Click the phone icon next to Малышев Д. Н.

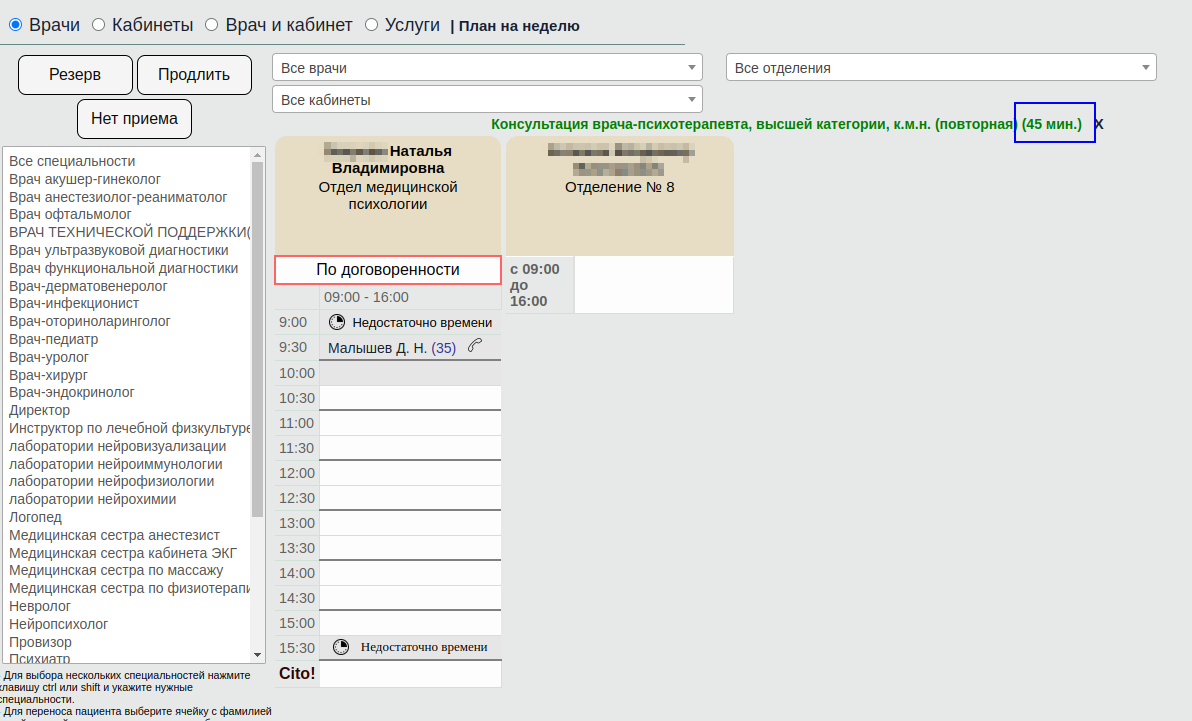click(x=475, y=346)
